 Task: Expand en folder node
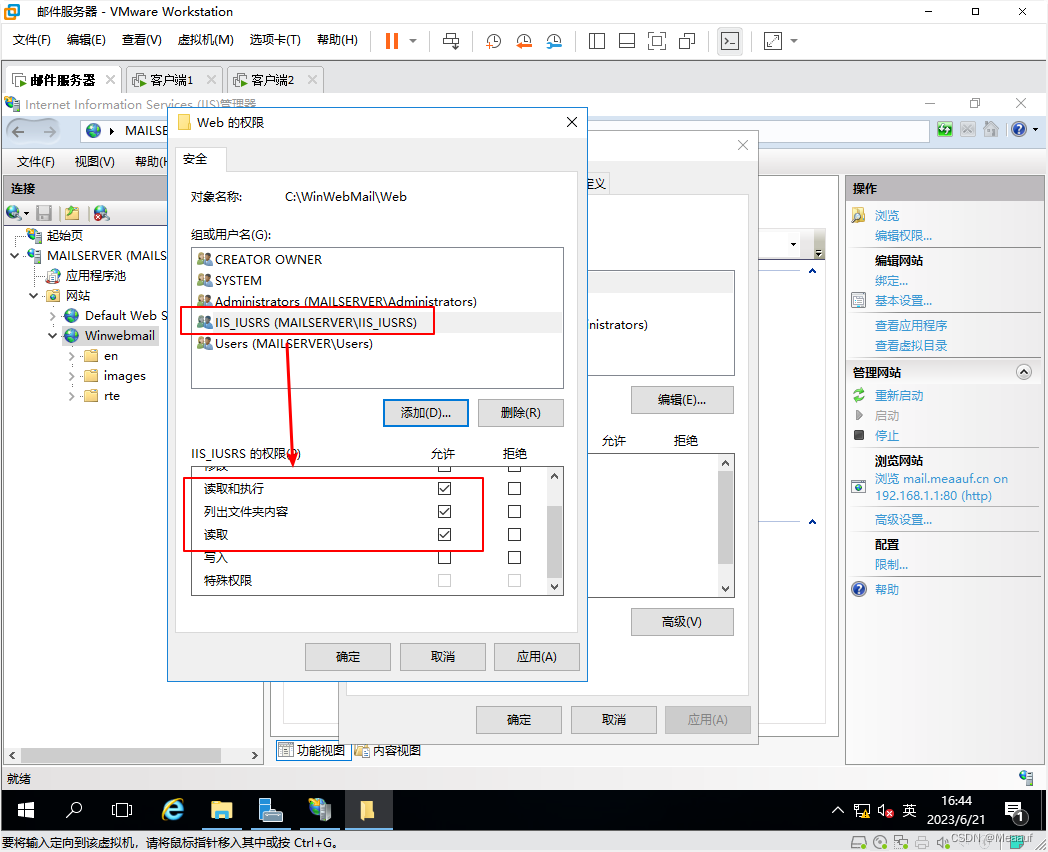coord(72,356)
